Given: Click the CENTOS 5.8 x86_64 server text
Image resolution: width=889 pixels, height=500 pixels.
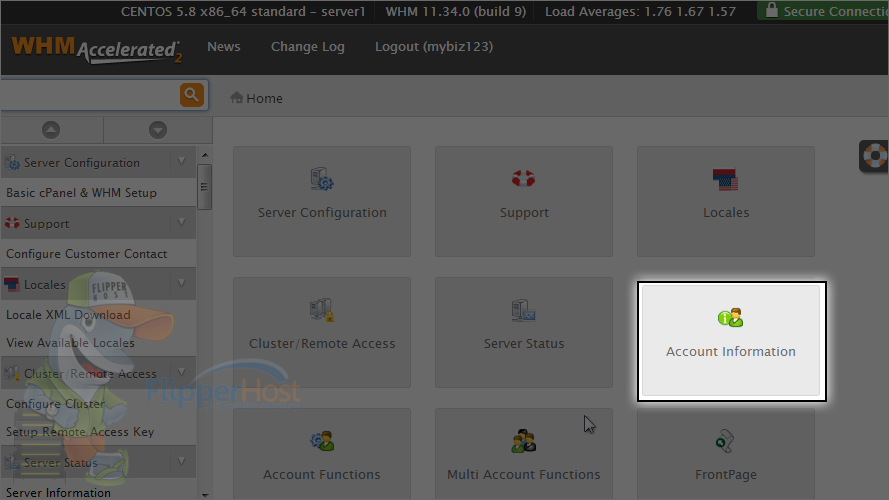Looking at the screenshot, I should (x=243, y=11).
